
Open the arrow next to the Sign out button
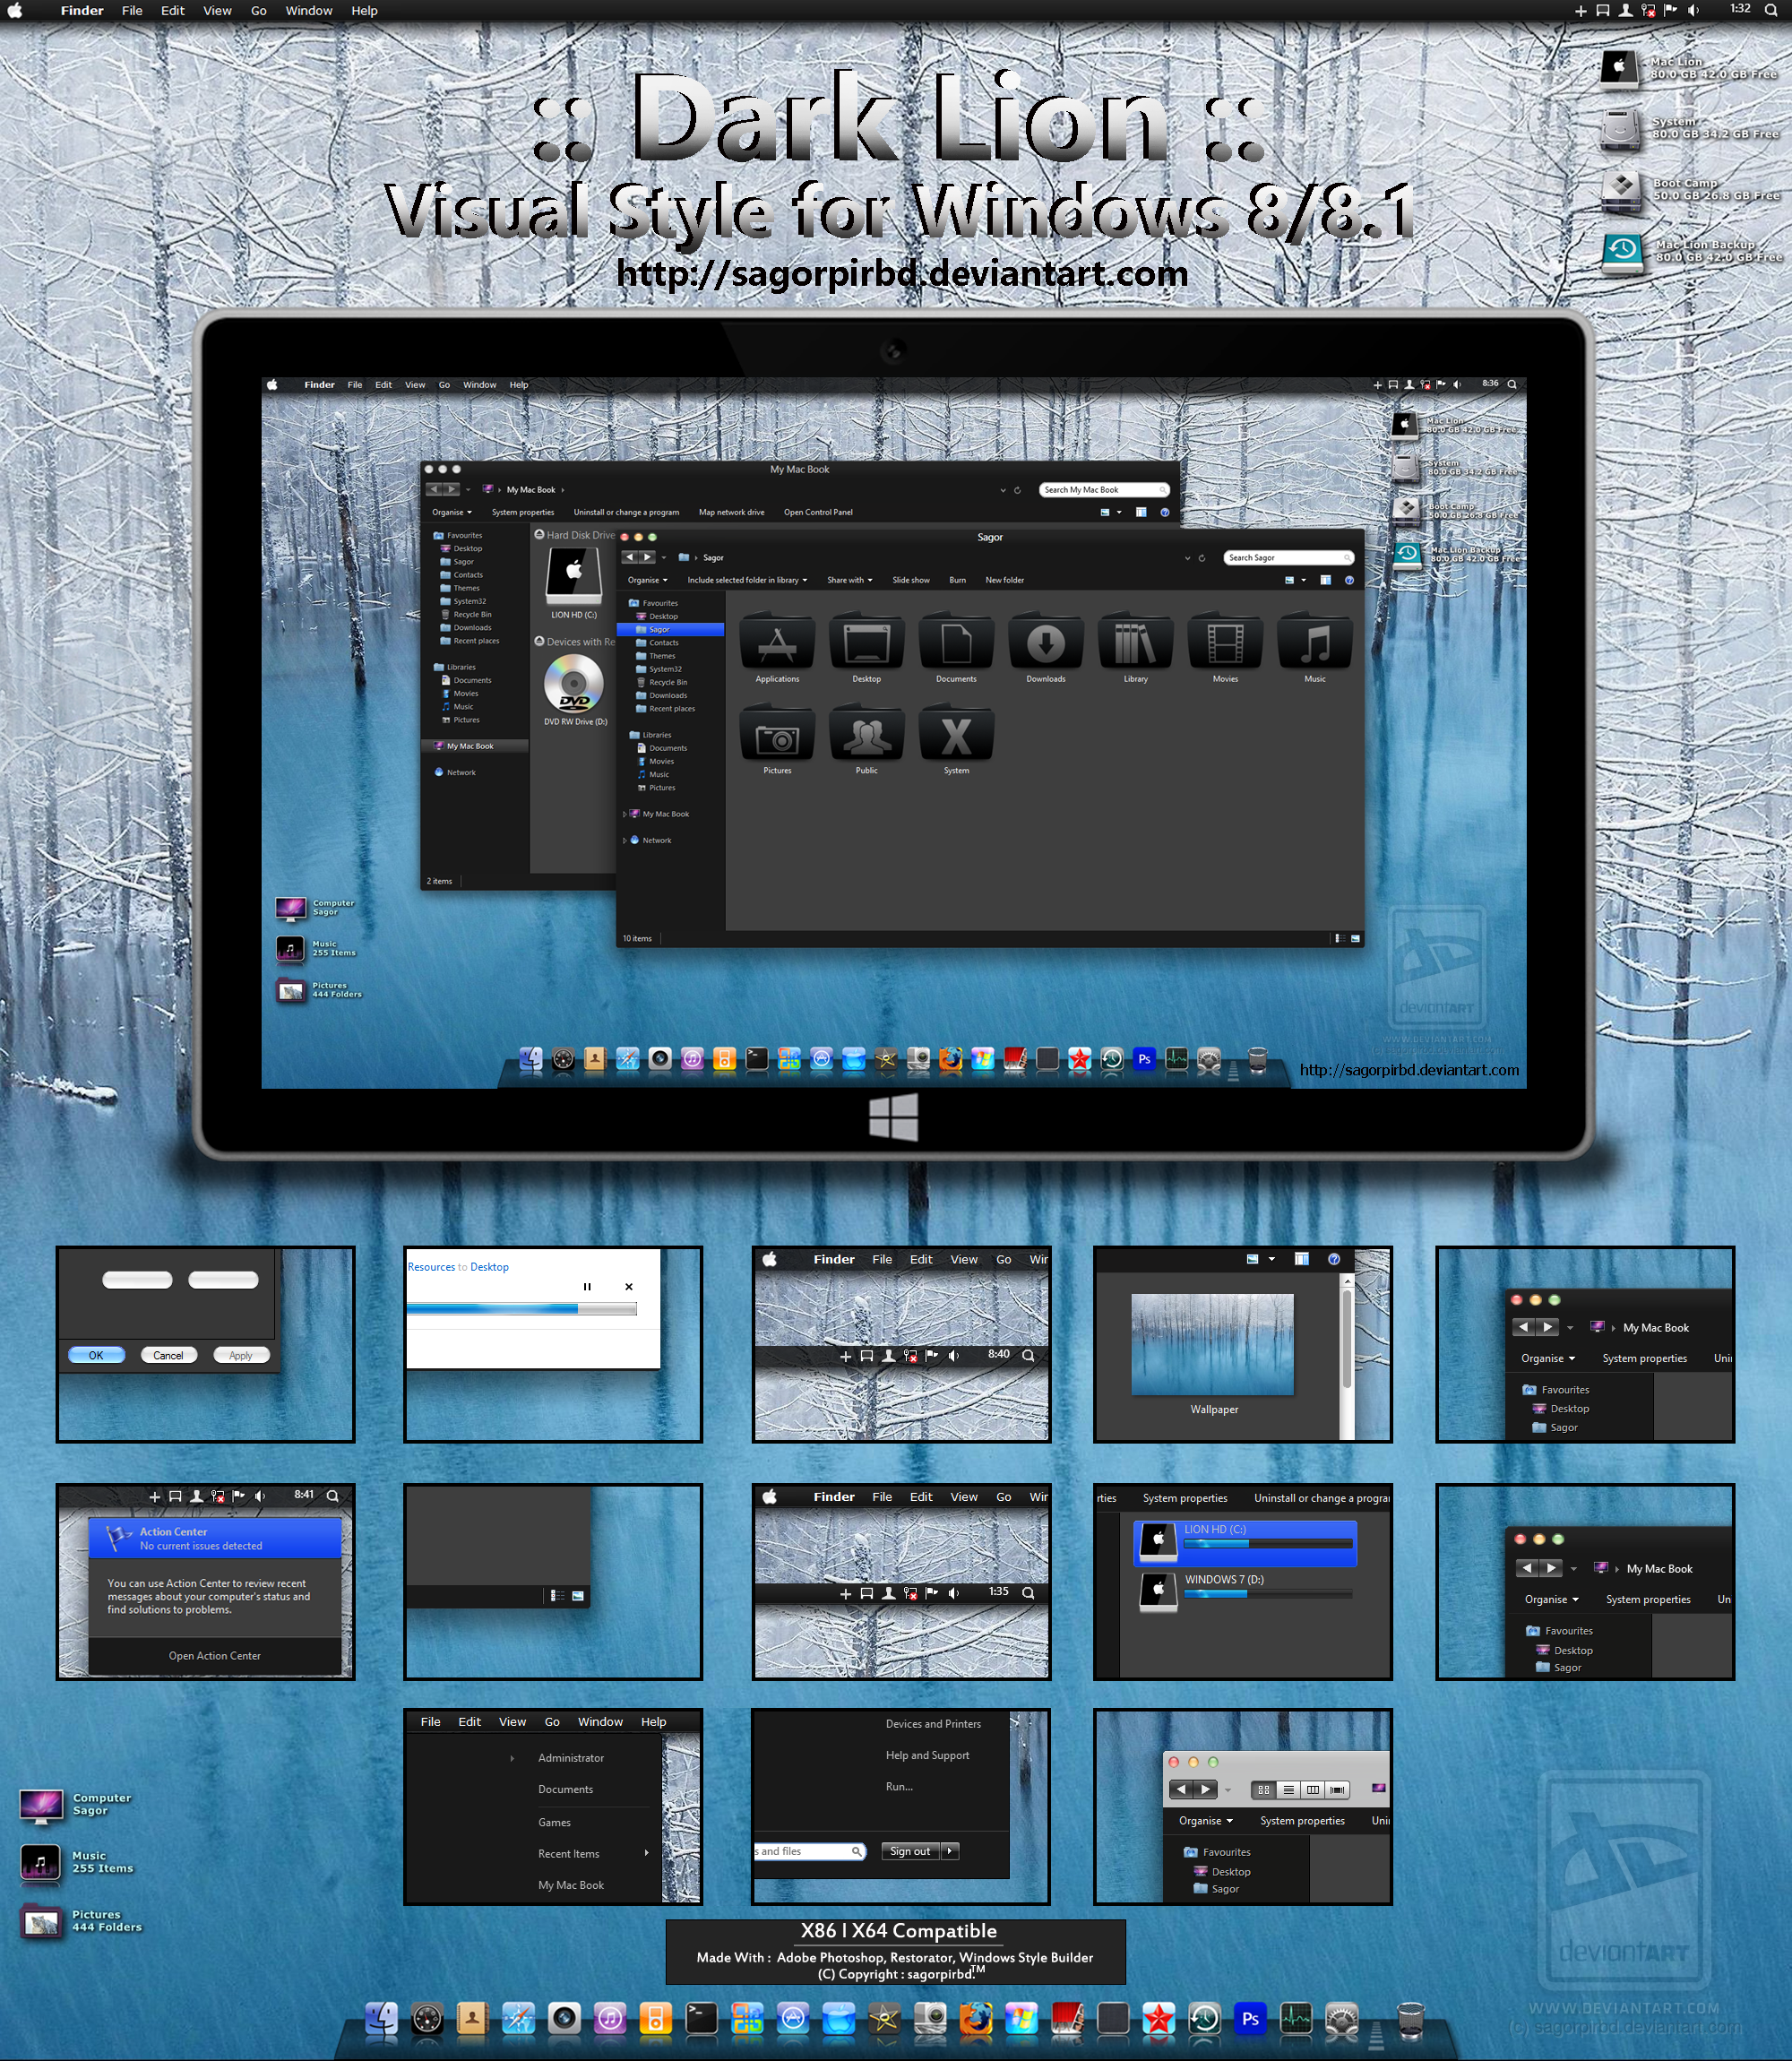coord(951,1851)
